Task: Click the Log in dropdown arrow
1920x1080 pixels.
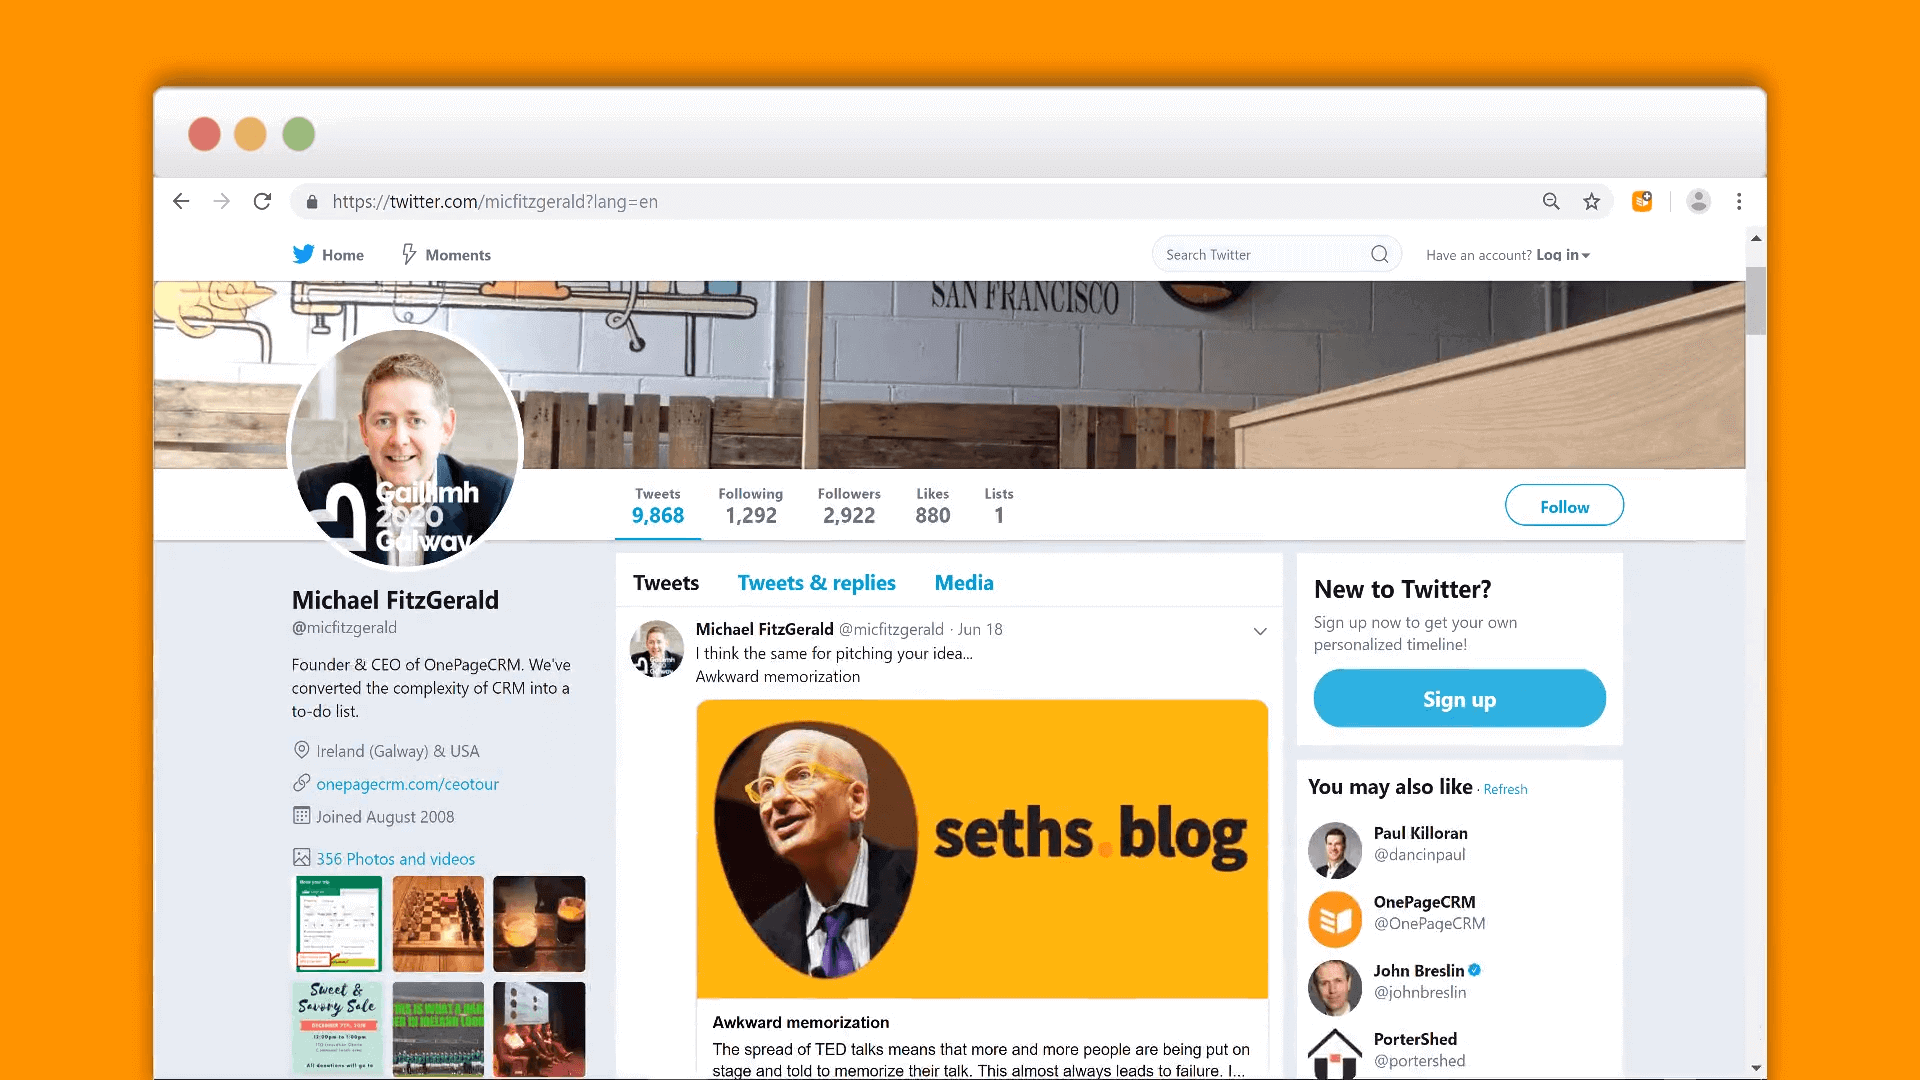Action: 1589,255
